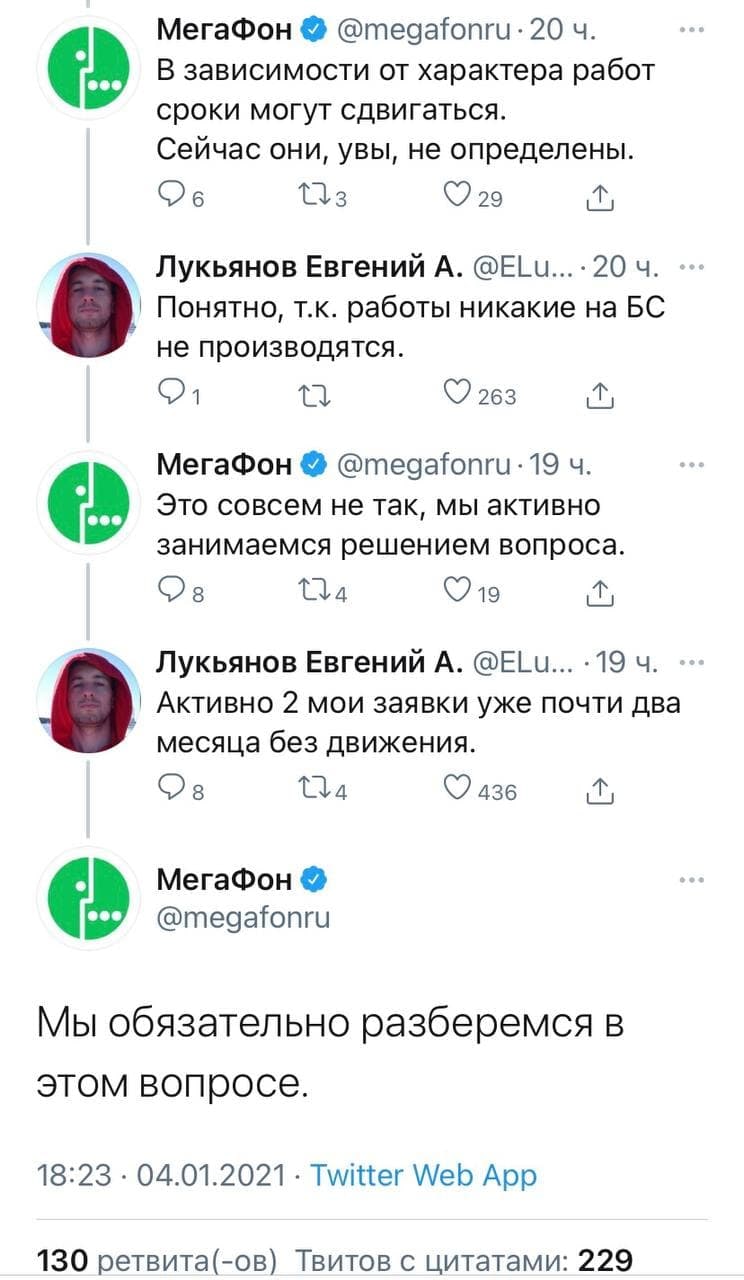
Task: Open more menu on Лукьянов's 19 ч. tweet
Action: point(691,662)
